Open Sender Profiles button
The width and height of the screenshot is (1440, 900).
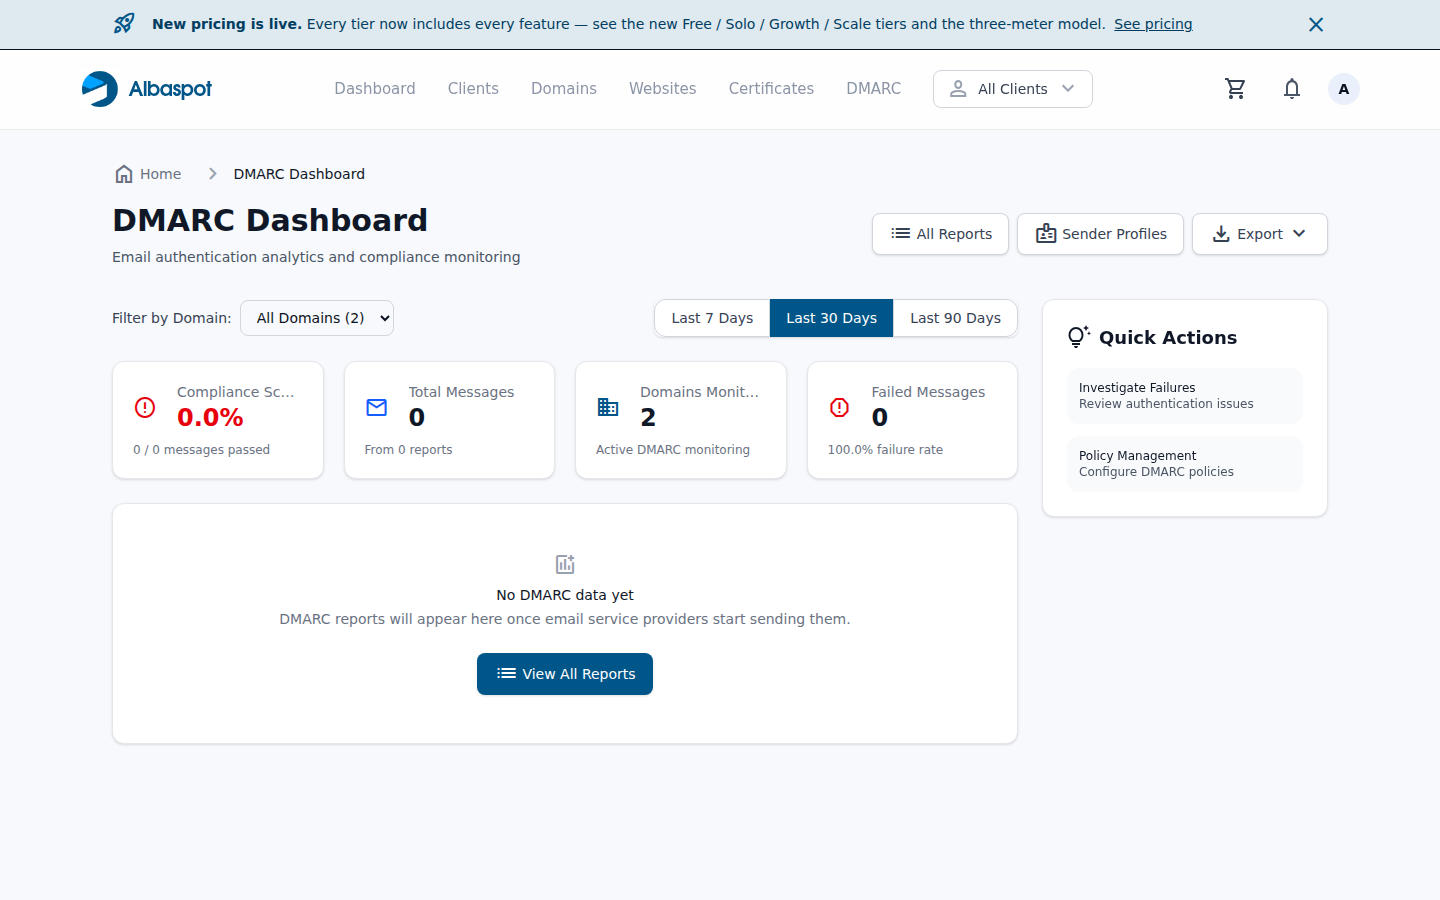(x=1100, y=234)
